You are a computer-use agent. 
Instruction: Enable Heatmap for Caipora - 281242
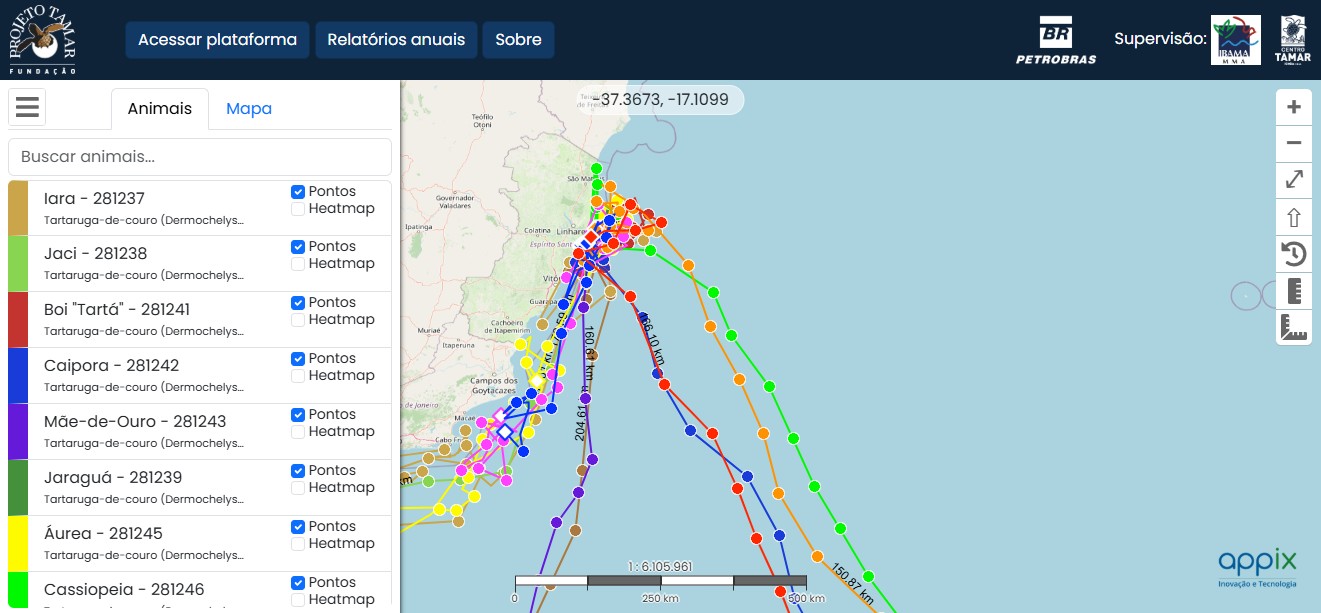tap(297, 377)
